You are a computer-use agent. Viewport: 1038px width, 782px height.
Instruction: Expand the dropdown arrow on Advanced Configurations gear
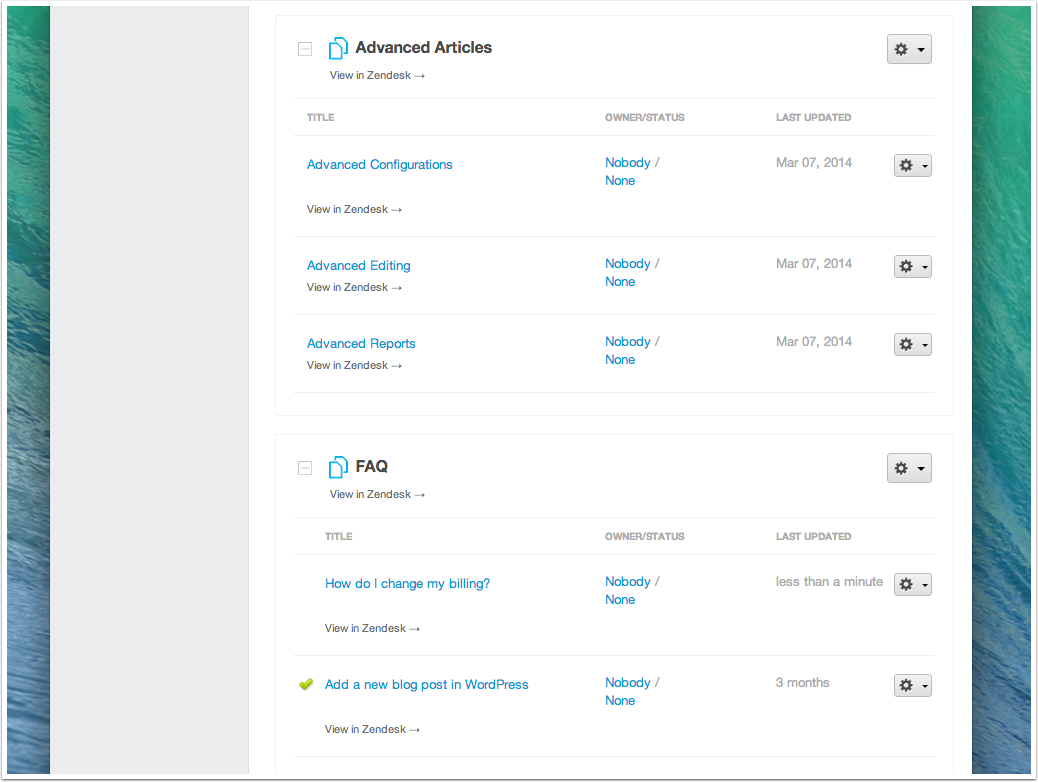click(923, 165)
